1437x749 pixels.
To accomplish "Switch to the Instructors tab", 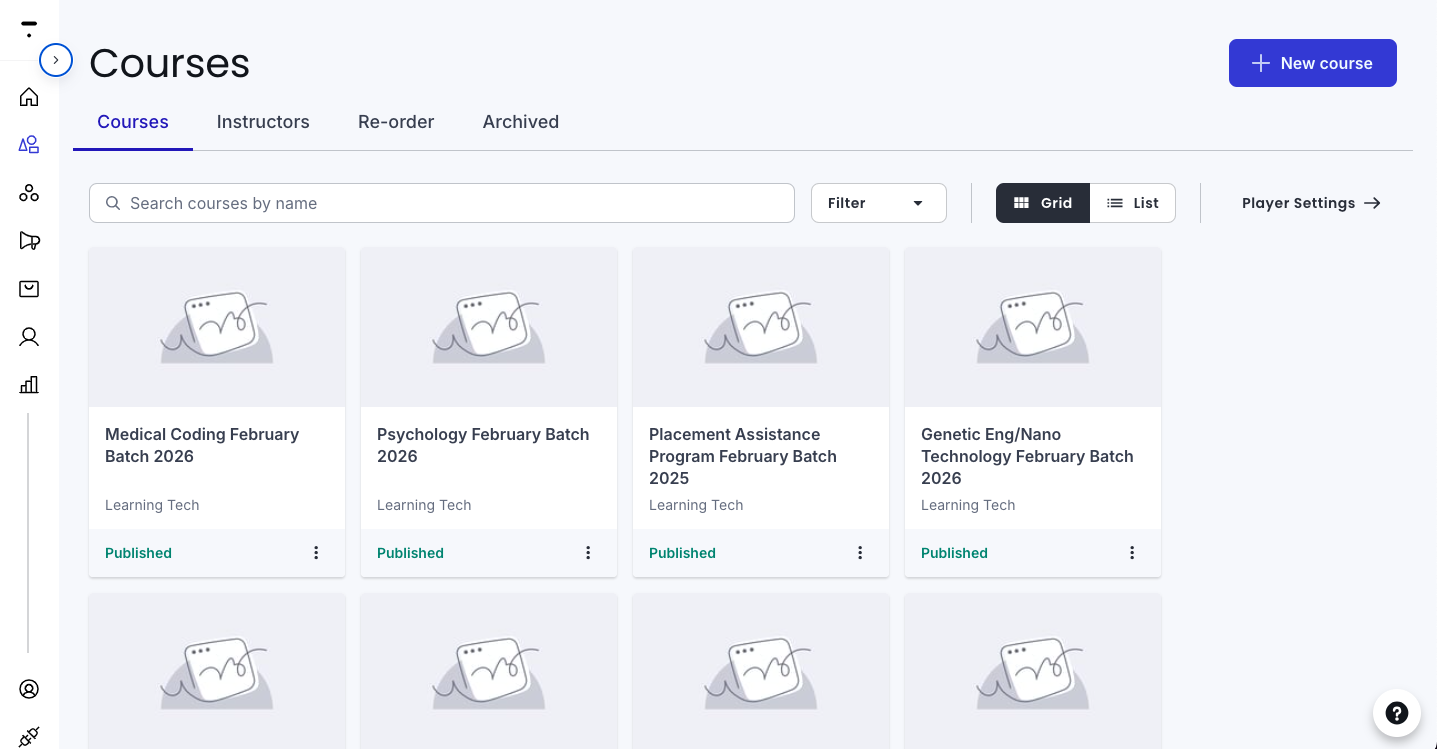I will point(263,121).
